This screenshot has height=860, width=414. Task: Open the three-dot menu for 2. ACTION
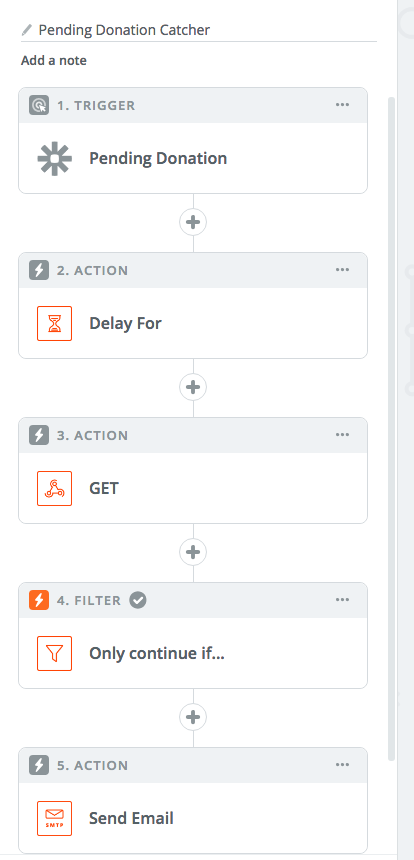(x=342, y=270)
